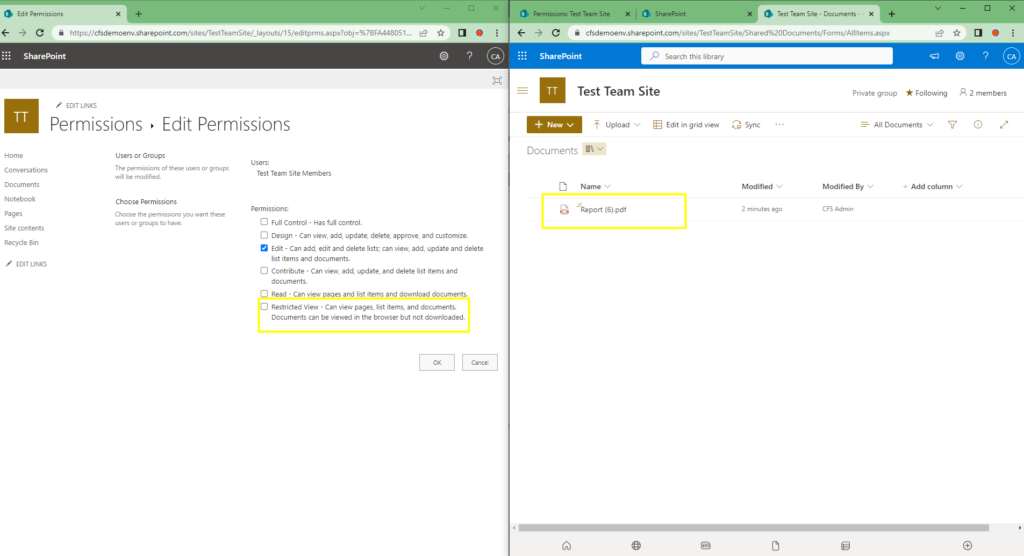Open CA account avatar in left window
The image size is (1024, 556).
495,56
